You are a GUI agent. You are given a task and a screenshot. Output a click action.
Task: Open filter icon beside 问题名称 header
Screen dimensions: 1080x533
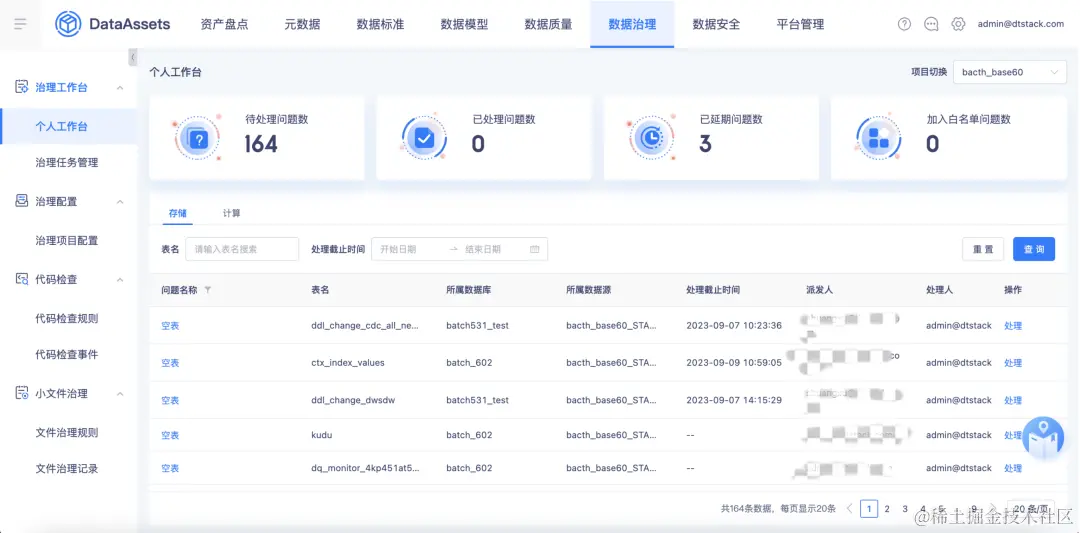207,290
